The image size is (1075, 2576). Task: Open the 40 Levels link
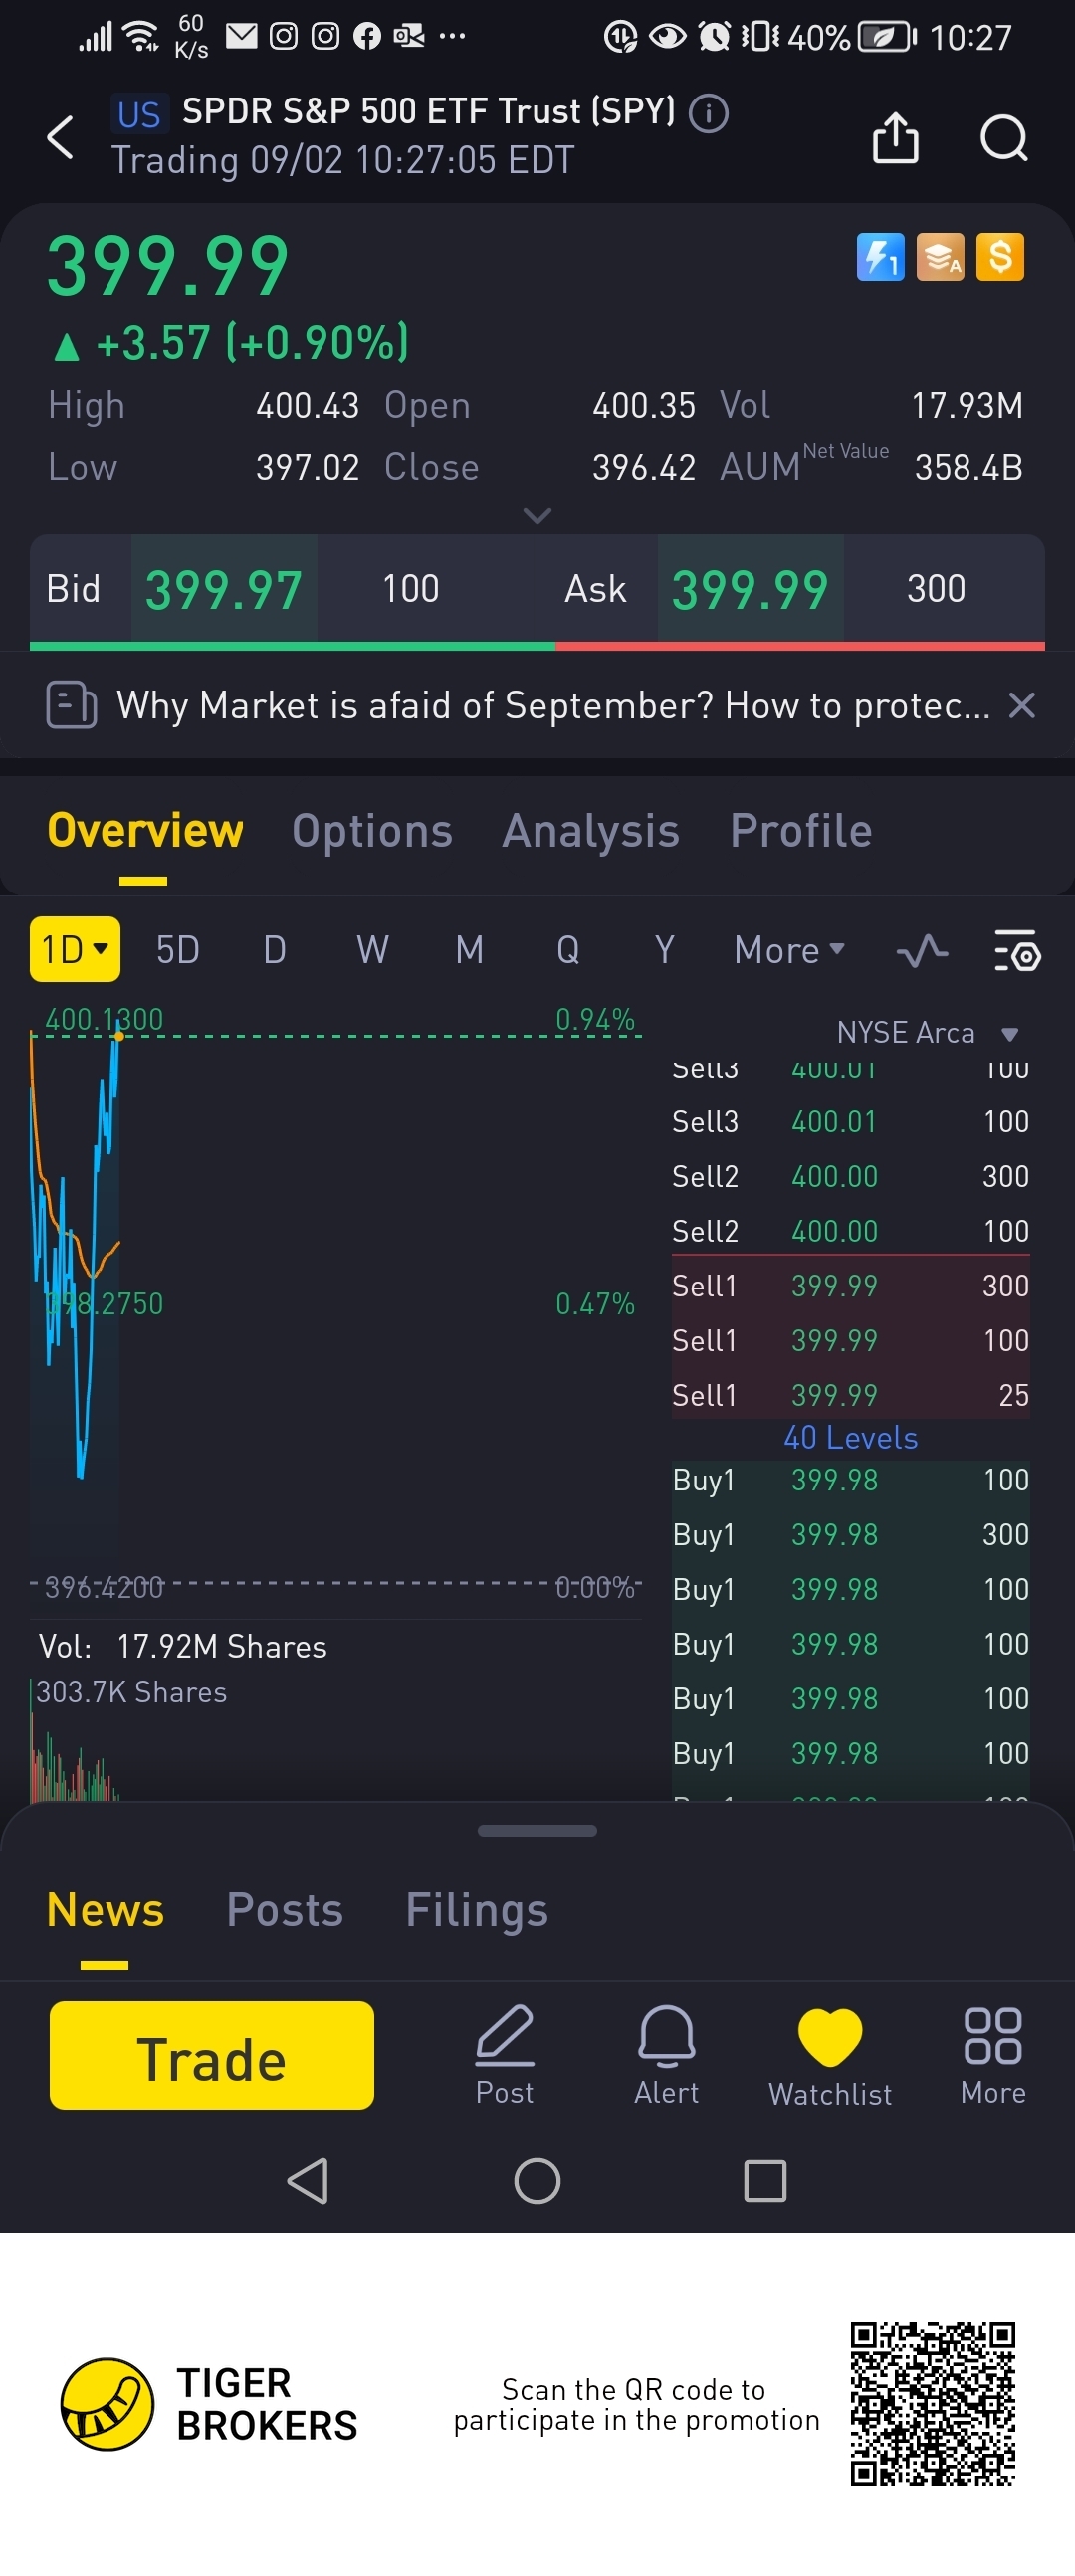tap(851, 1438)
